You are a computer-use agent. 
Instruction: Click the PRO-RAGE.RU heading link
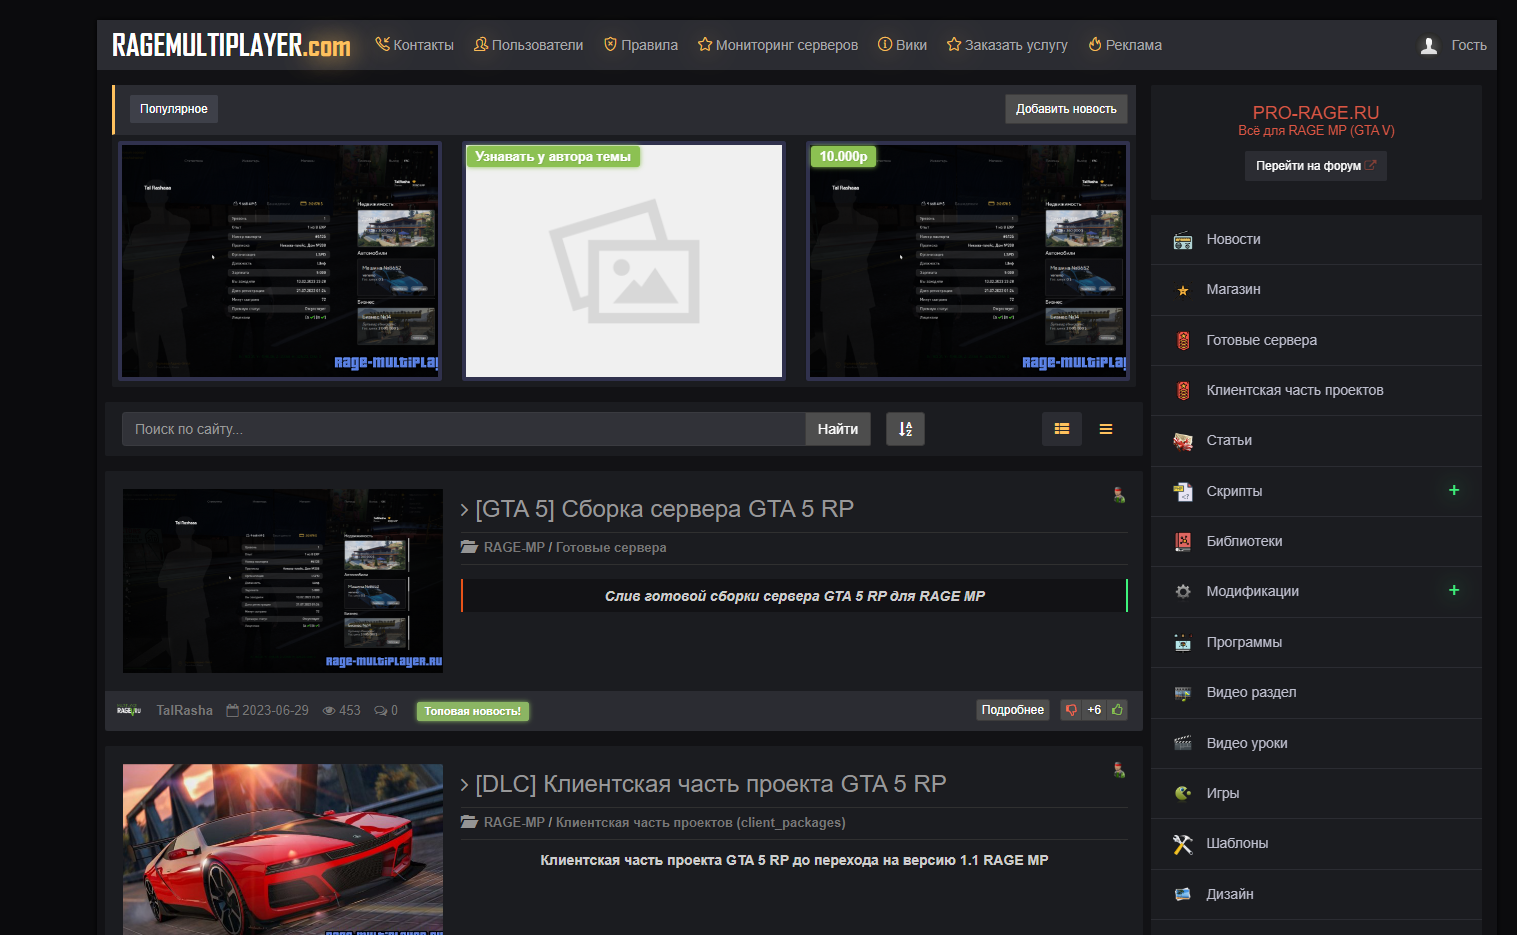click(1316, 113)
